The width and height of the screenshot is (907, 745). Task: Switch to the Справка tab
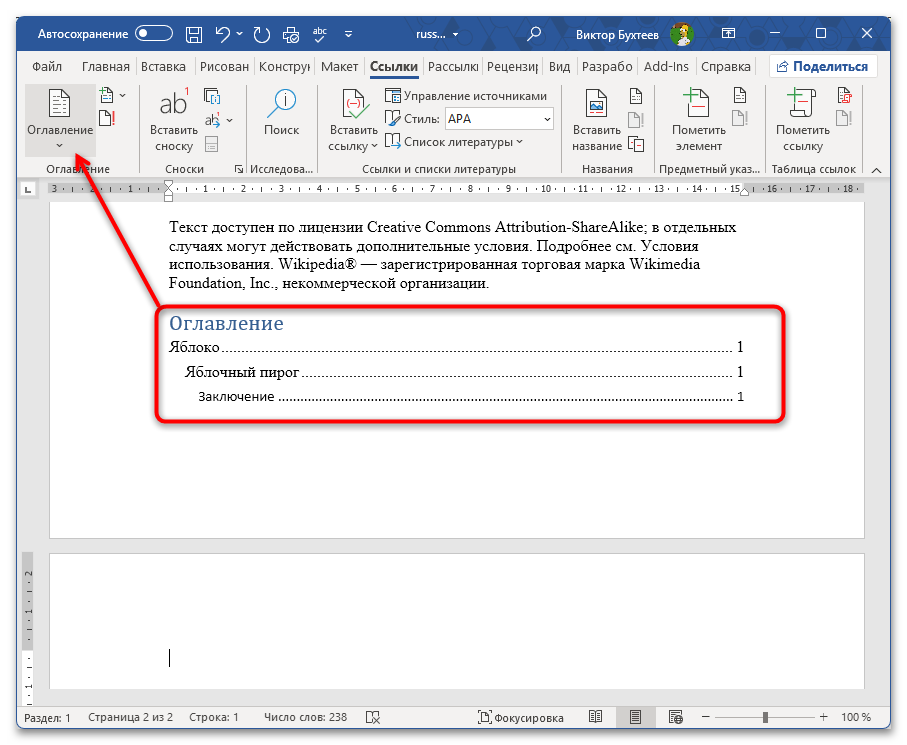pos(725,67)
